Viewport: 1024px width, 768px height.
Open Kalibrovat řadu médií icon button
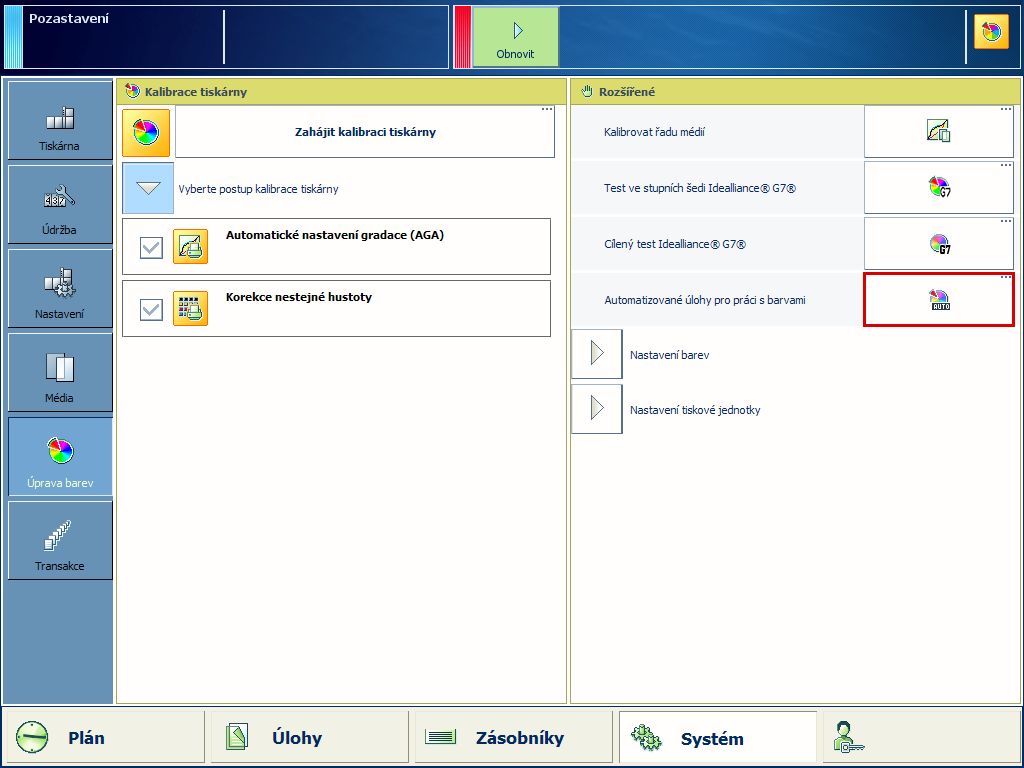938,131
